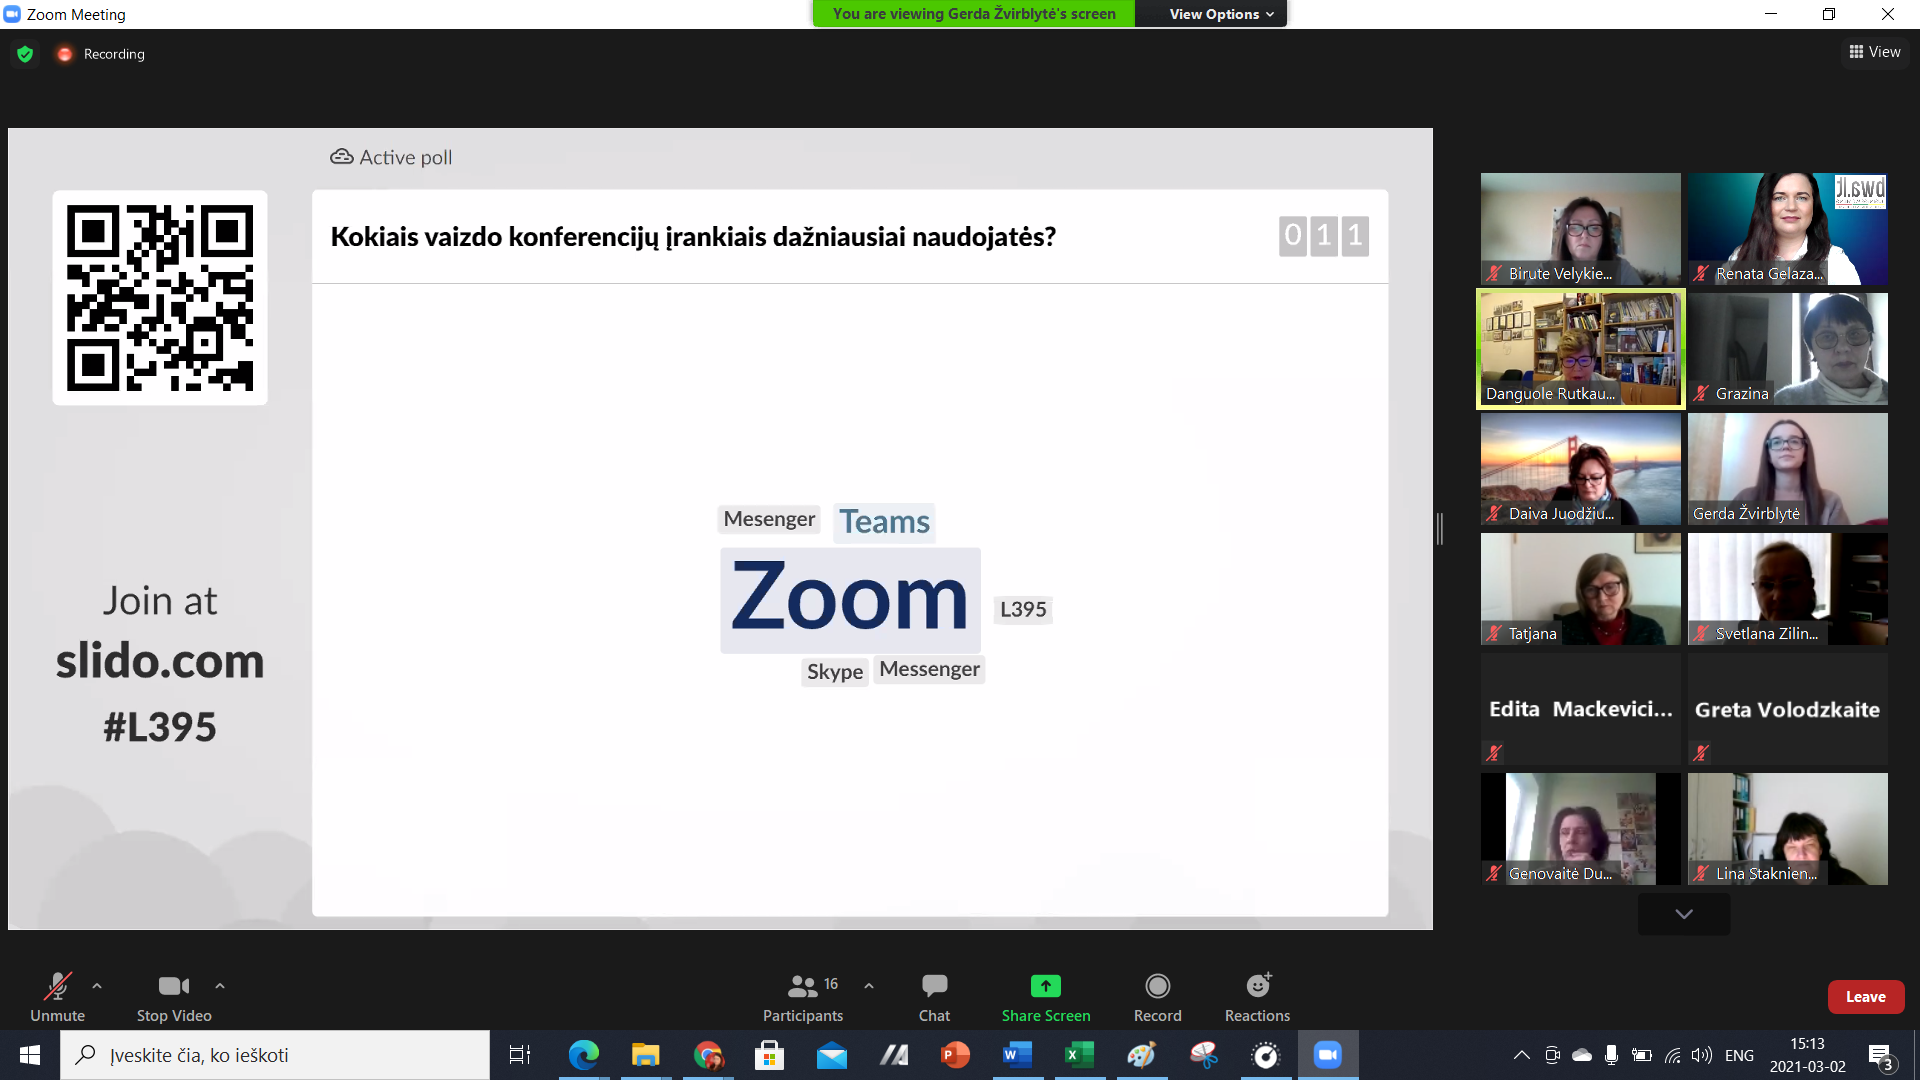Click the green screen viewing banner
The height and width of the screenshot is (1080, 1920).
click(974, 14)
